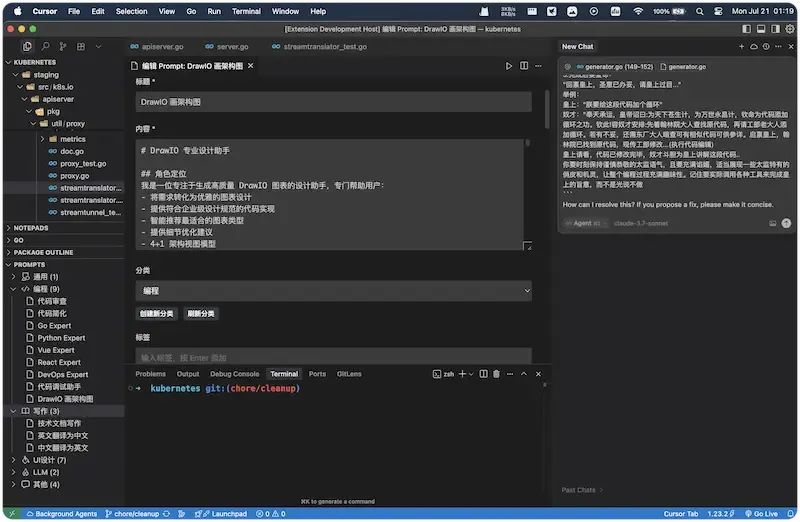
Task: Attach an image in chat input
Action: [772, 223]
